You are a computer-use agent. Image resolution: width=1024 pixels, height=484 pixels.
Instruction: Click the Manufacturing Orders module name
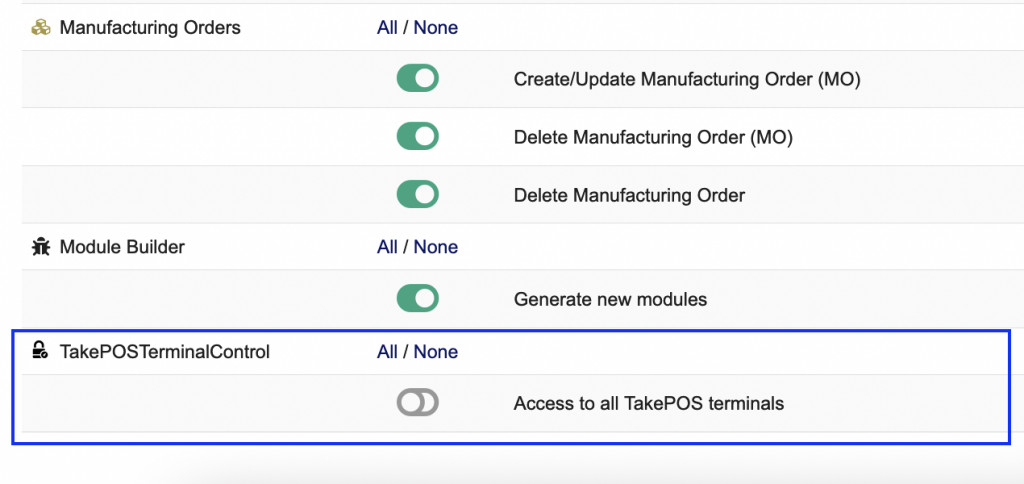pos(150,28)
